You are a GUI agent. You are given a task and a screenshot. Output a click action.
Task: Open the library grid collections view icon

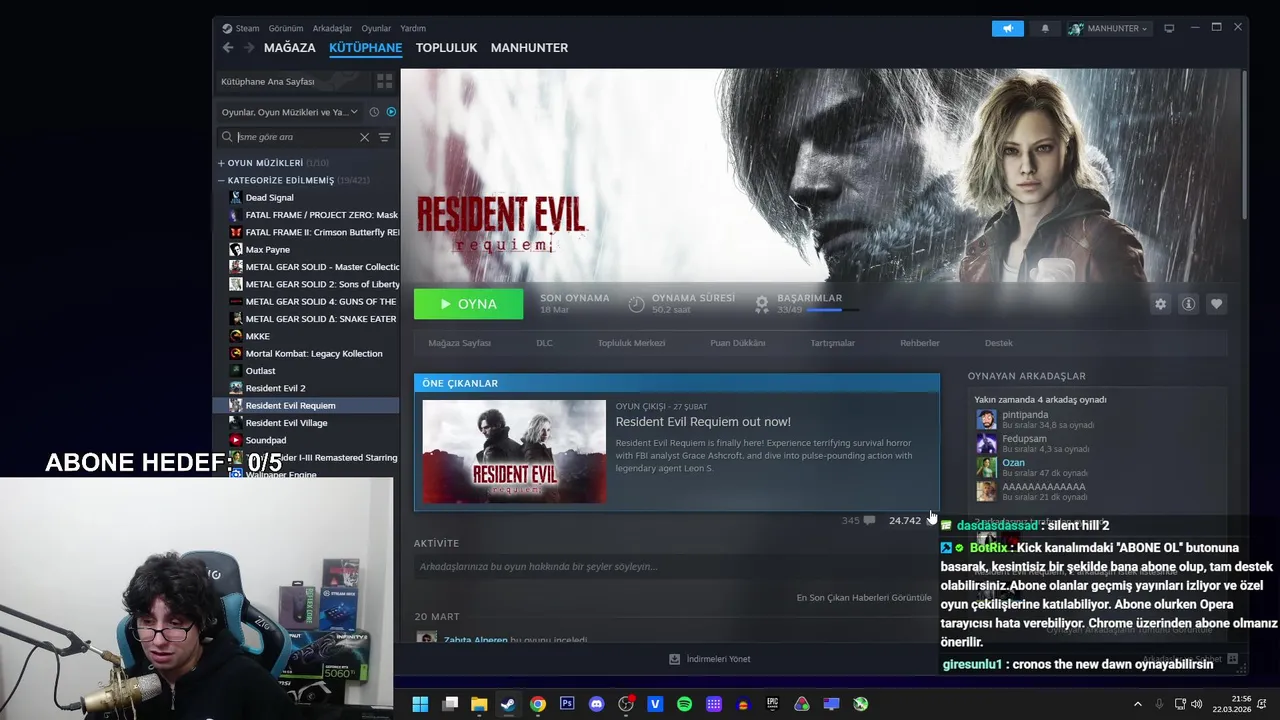384,81
